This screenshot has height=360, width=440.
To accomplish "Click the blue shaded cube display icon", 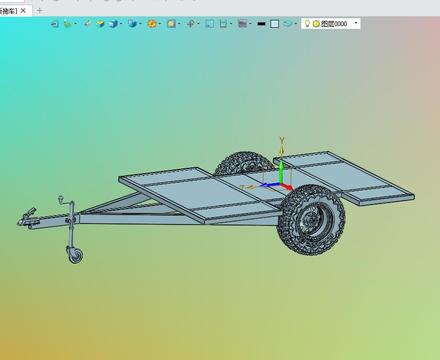I will pos(132,23).
